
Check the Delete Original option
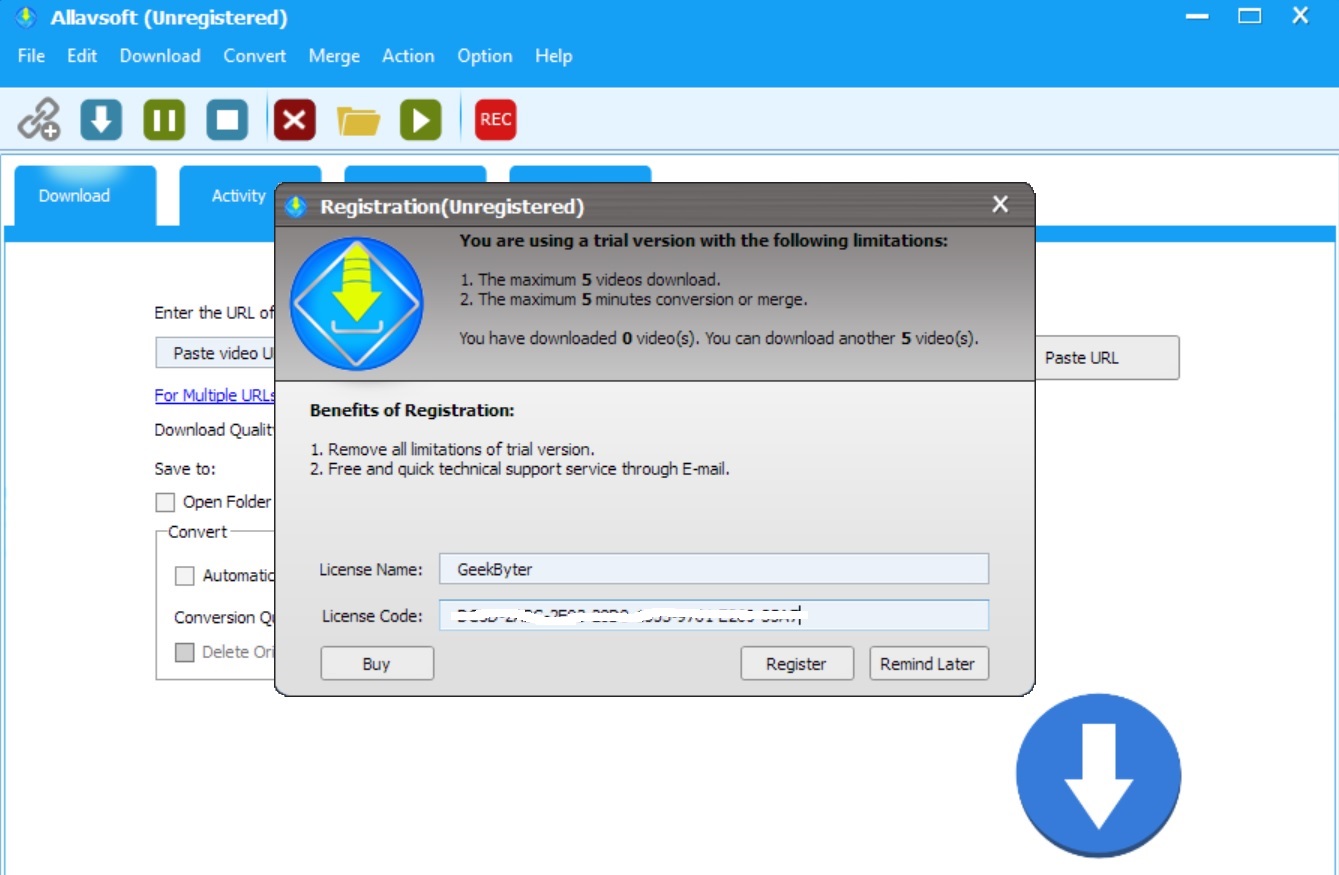point(184,651)
